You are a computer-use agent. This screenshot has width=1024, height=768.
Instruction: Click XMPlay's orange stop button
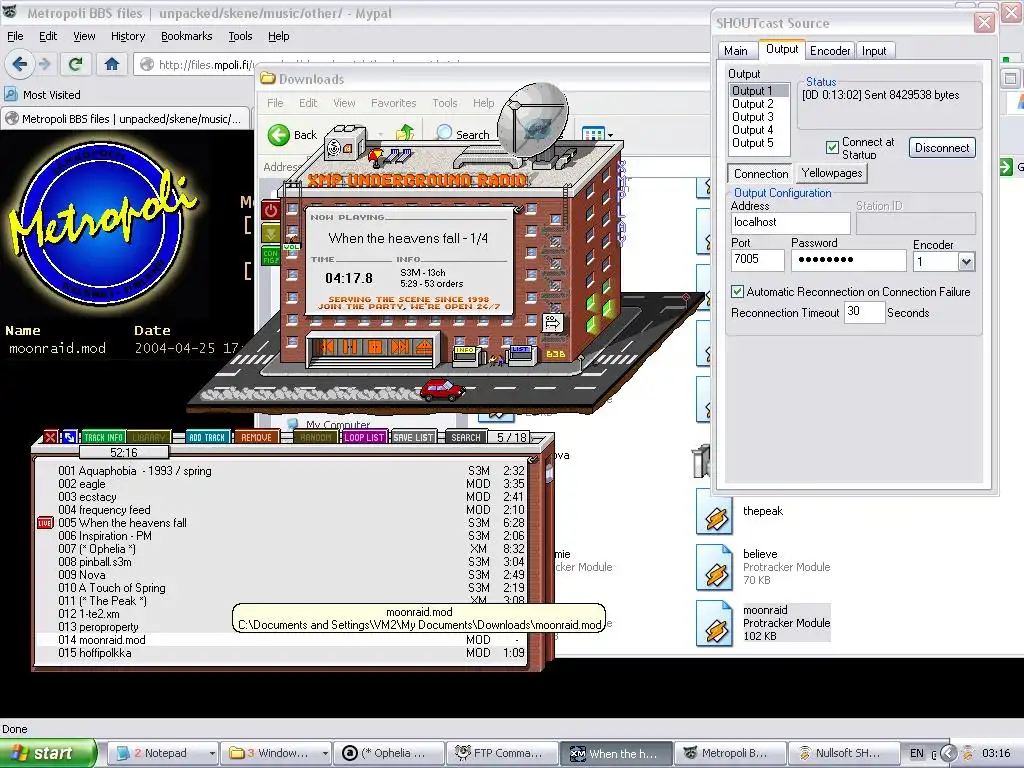pos(375,346)
